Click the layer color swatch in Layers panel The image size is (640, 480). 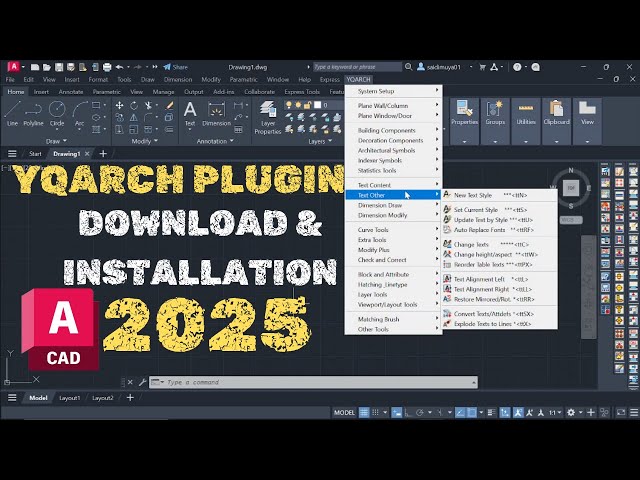[318, 105]
